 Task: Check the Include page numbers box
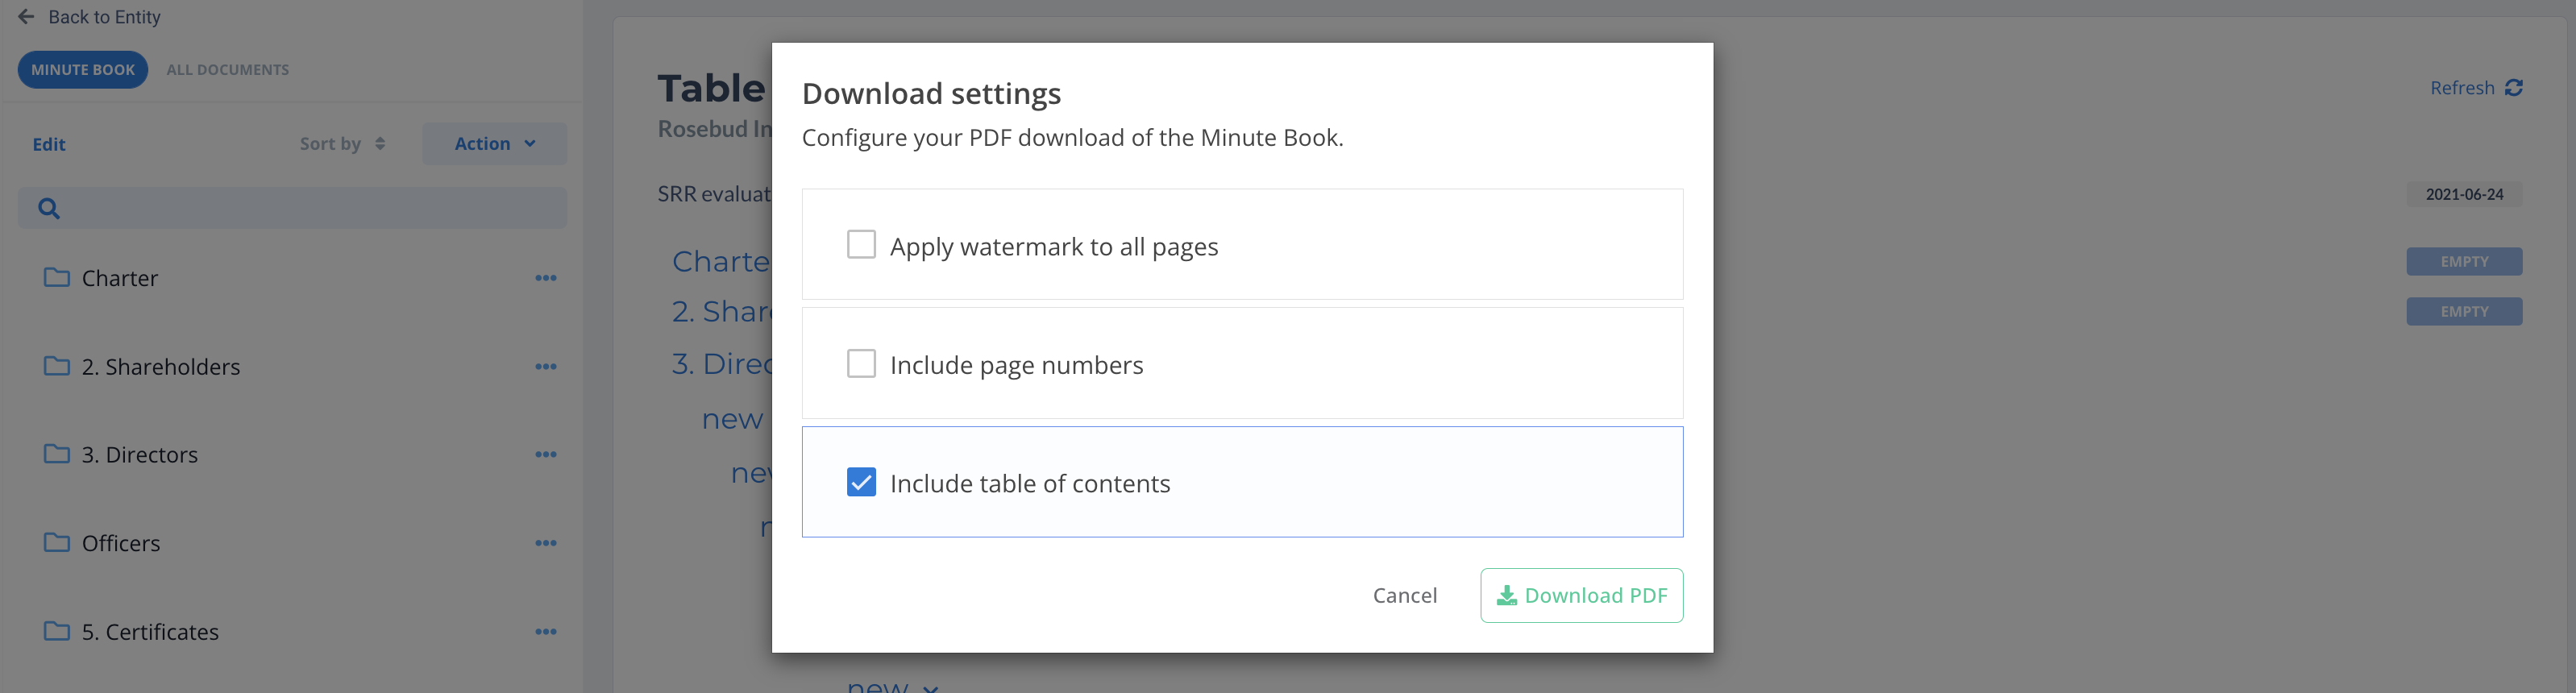pyautogui.click(x=861, y=364)
